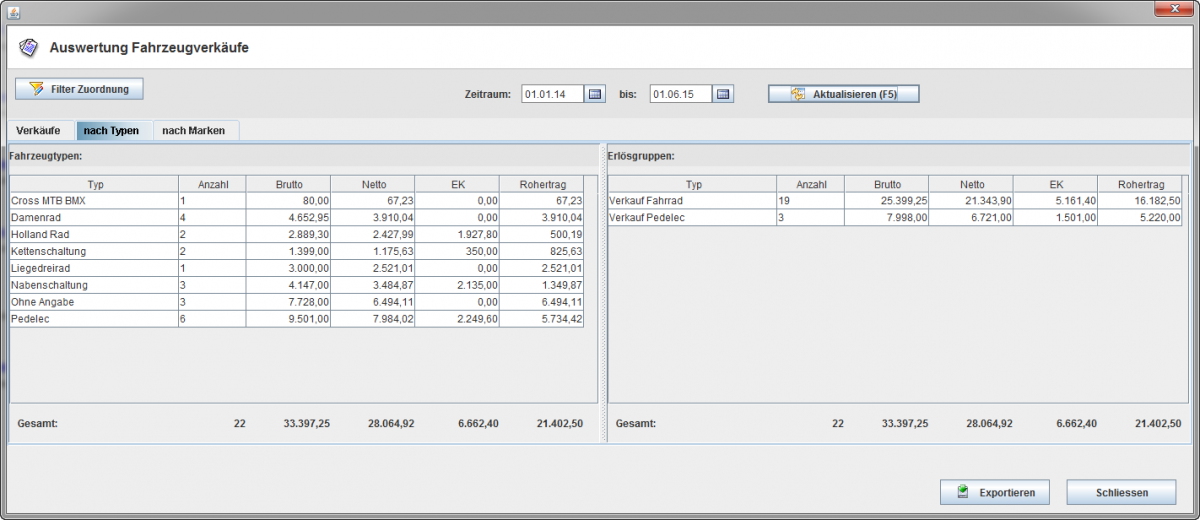Viewport: 1200px width, 520px height.
Task: Select the Pedelec row in Fahrzeugtypen
Action: coord(95,319)
